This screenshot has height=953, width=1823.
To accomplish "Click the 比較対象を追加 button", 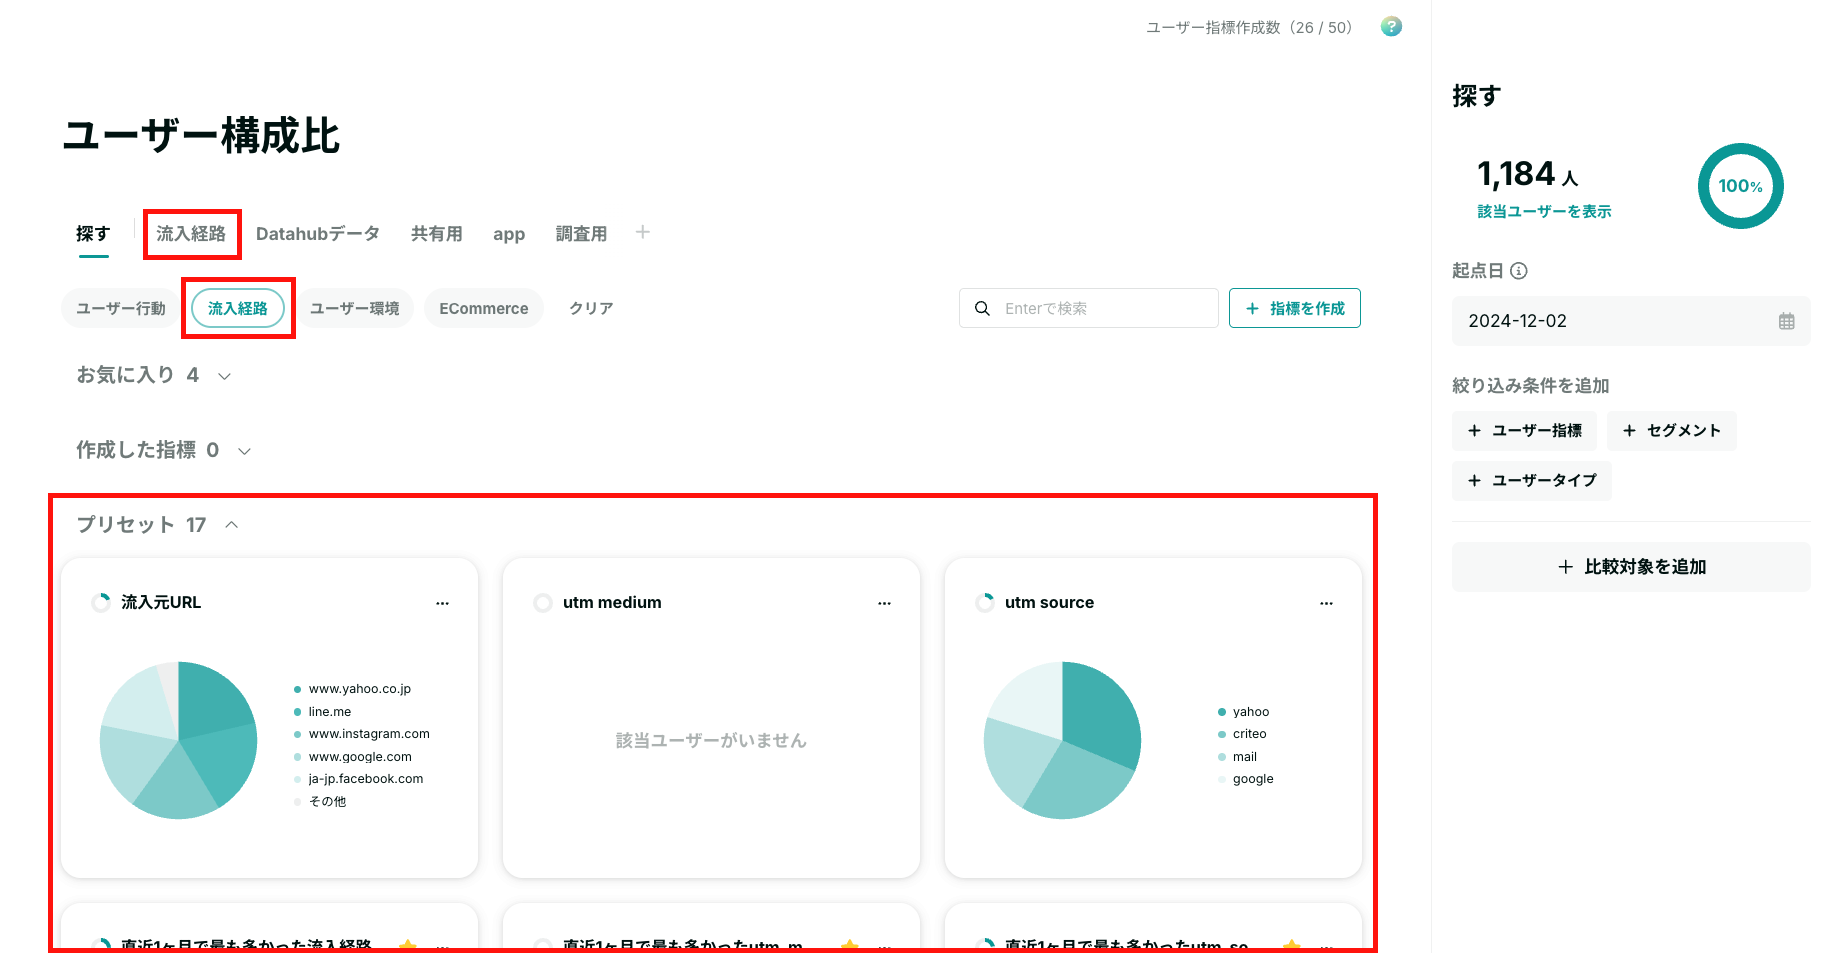I will pos(1631,567).
